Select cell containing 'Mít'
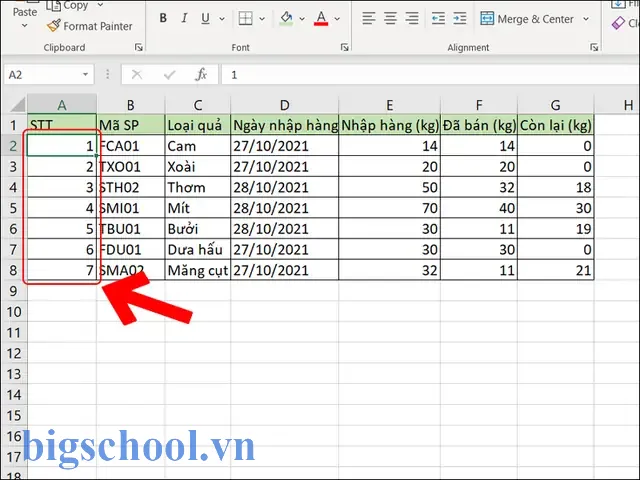Viewport: 640px width, 480px height. 198,208
